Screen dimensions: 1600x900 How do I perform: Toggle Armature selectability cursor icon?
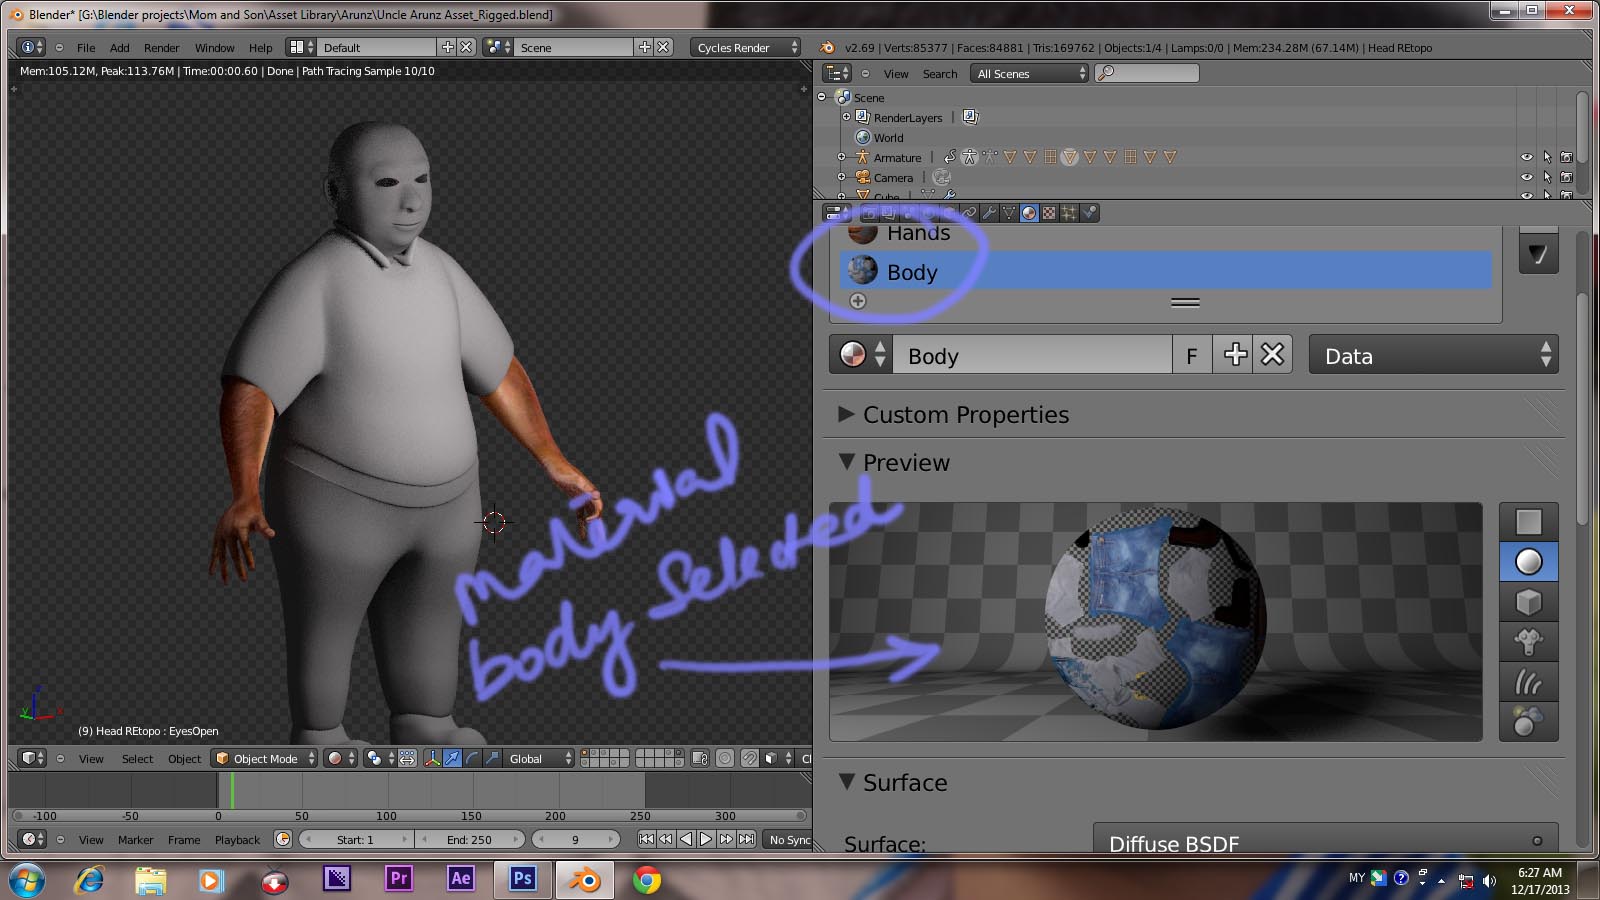[1547, 157]
